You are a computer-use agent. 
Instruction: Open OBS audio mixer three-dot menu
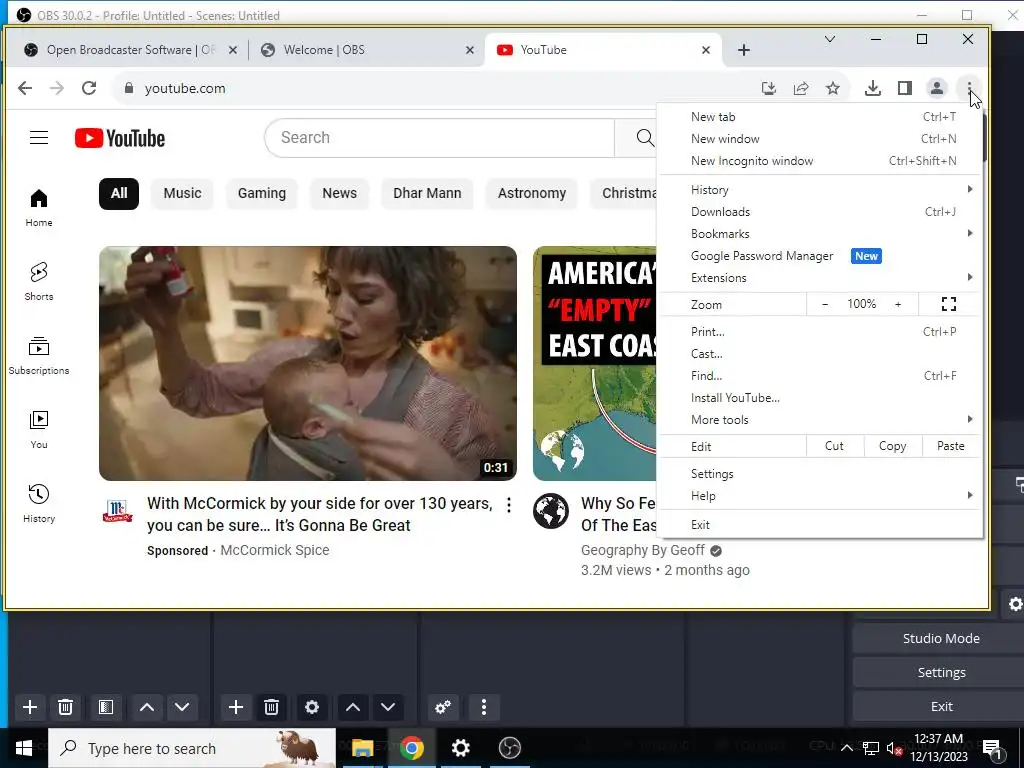click(x=483, y=707)
